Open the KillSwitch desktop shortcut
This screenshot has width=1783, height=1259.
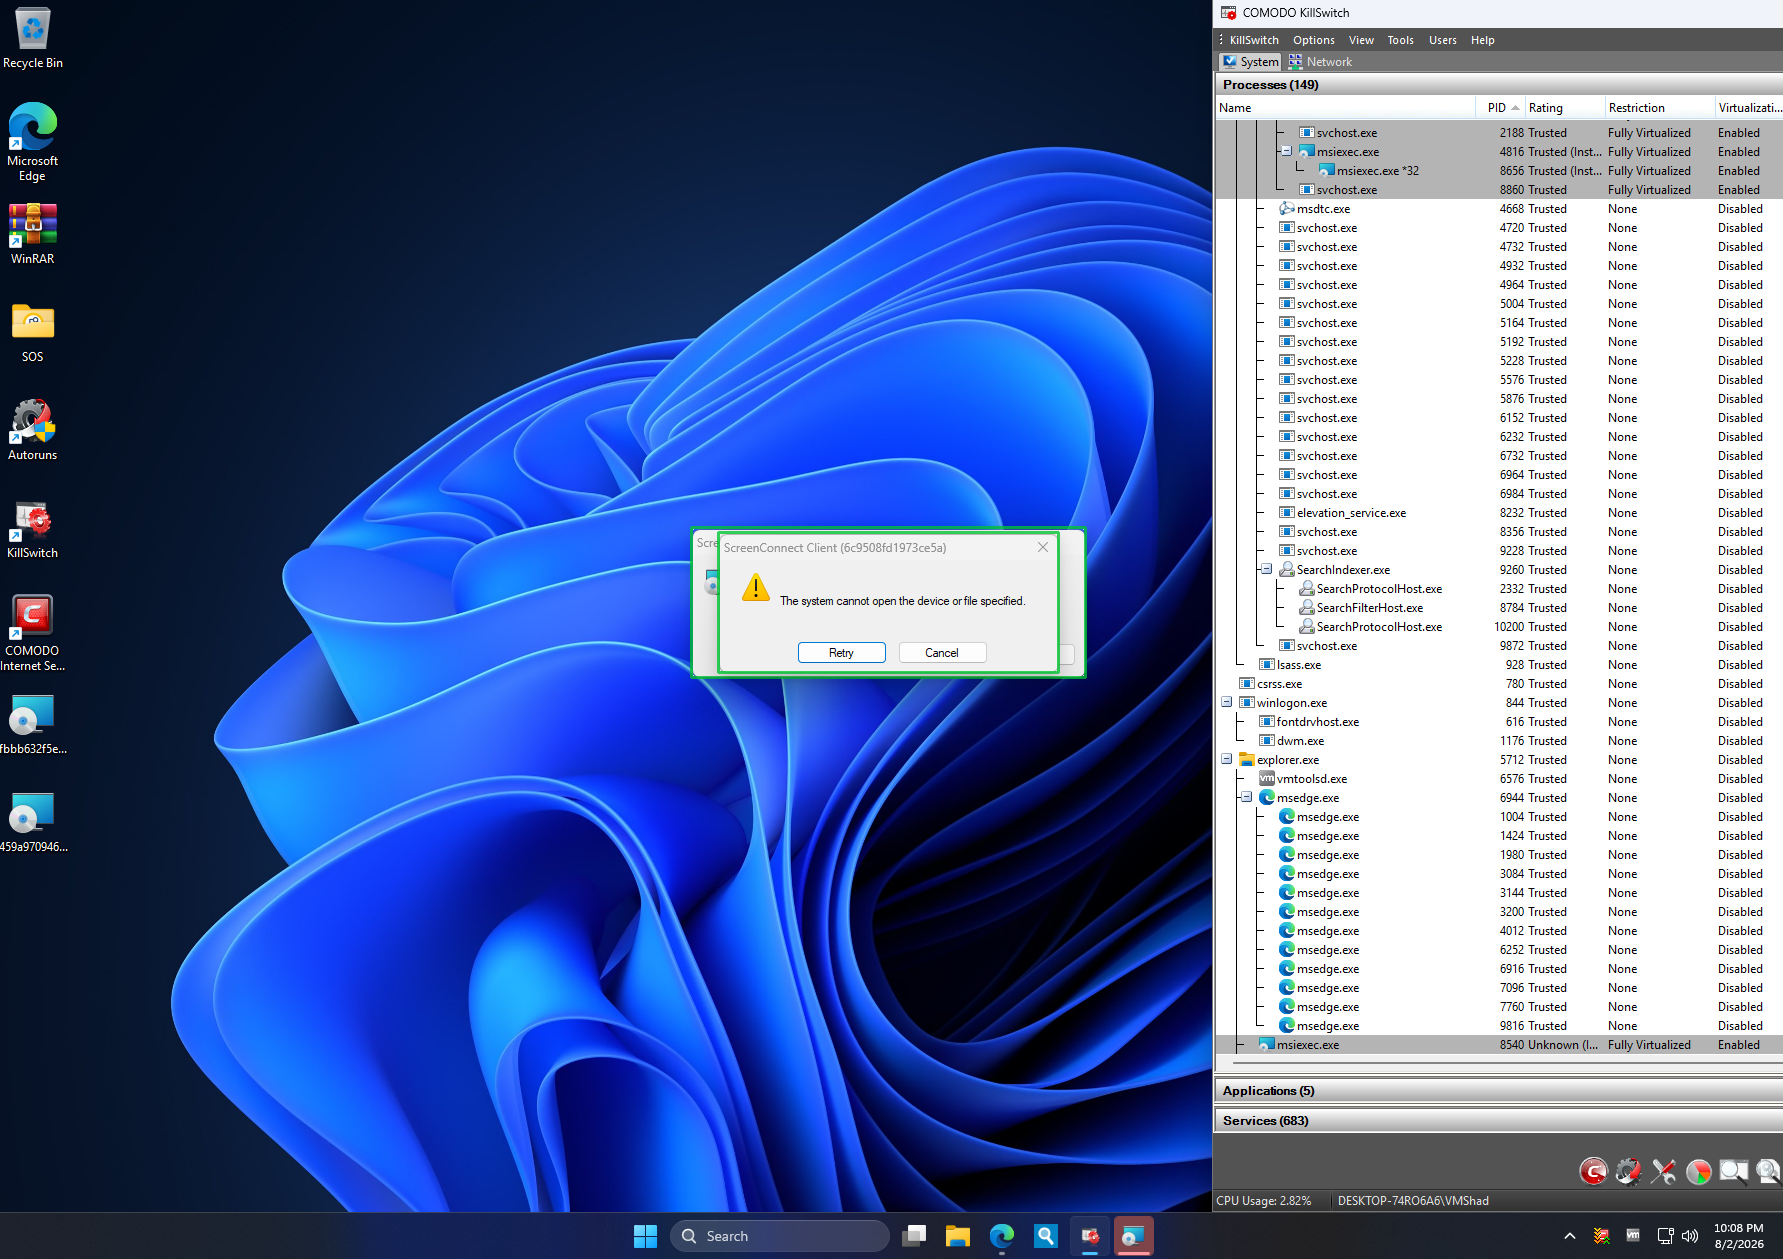click(x=32, y=528)
